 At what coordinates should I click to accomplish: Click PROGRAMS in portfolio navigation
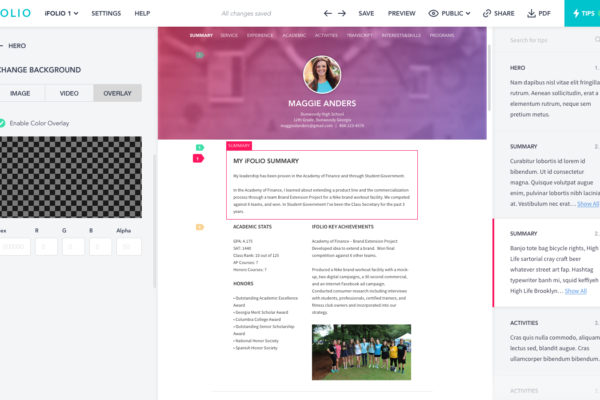(x=442, y=35)
